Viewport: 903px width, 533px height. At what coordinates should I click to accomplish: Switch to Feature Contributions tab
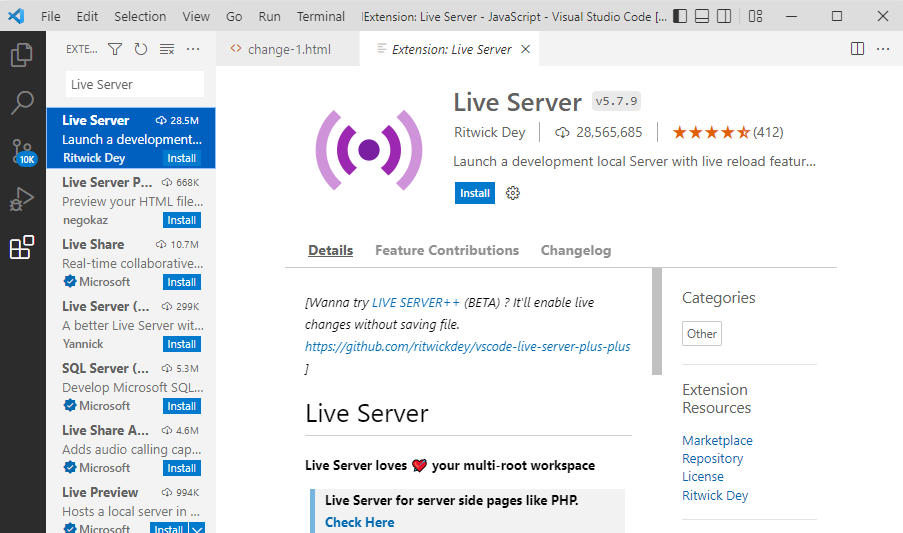pos(447,250)
